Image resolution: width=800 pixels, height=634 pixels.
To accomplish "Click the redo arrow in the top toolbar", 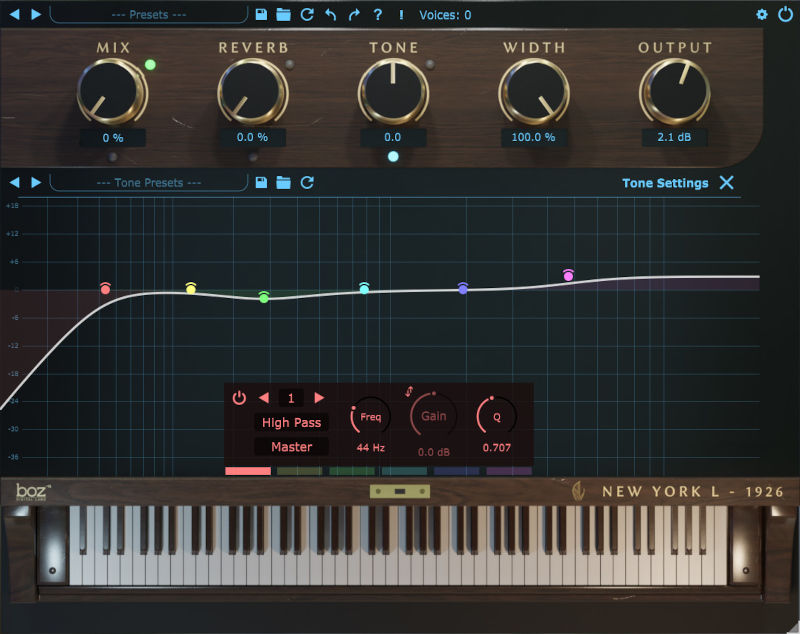I will point(353,15).
